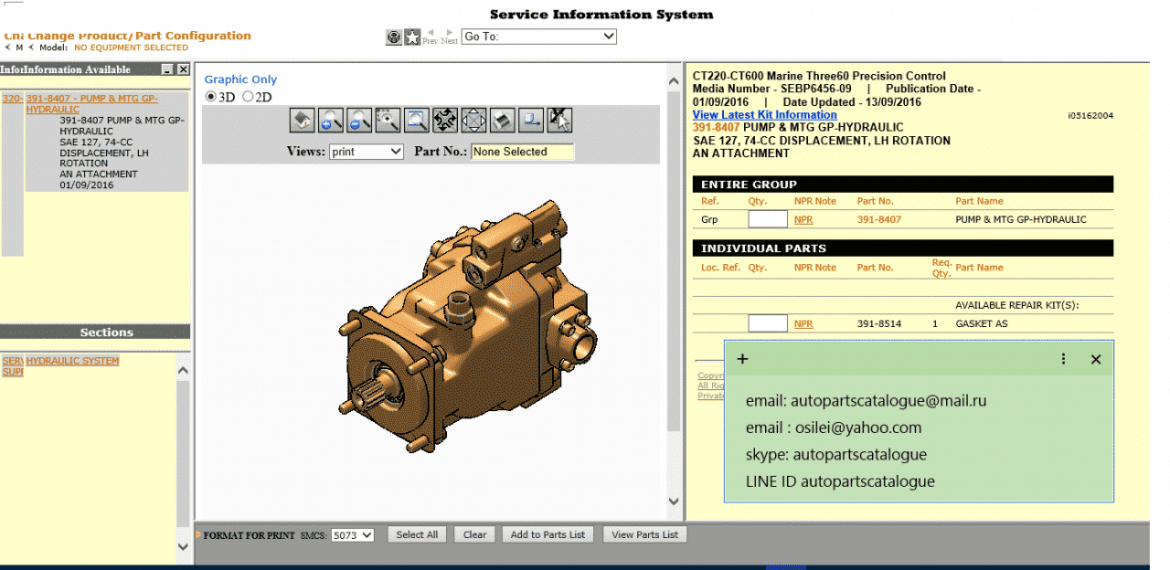Click the zoom out magnifier icon
Screen dimensions: 1170x570
(x=360, y=121)
